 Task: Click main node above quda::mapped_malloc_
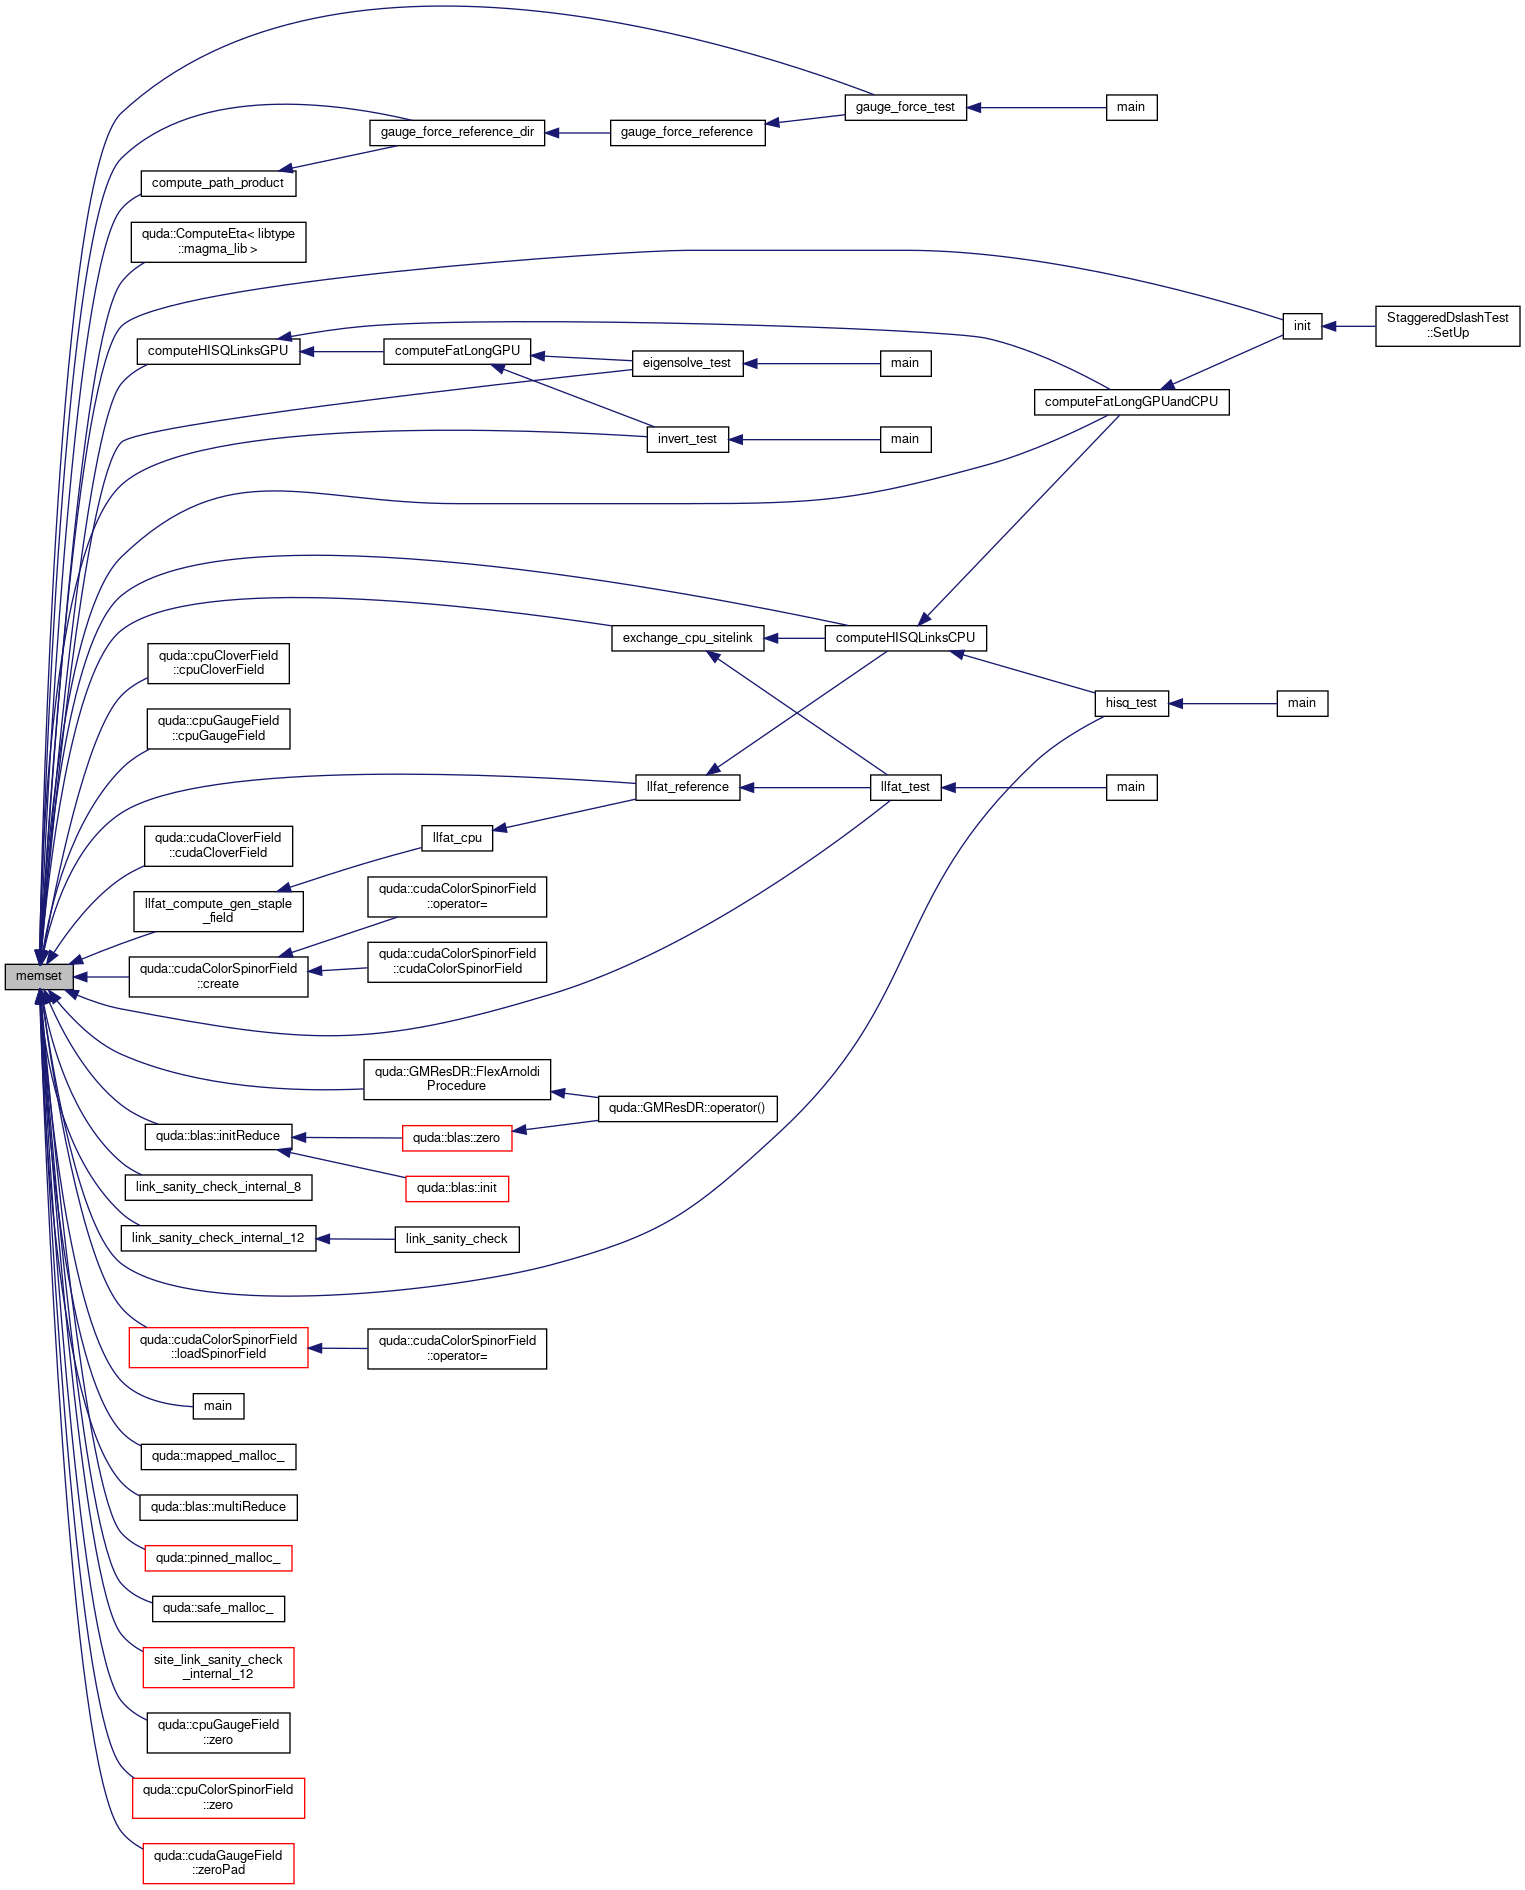tap(218, 1407)
